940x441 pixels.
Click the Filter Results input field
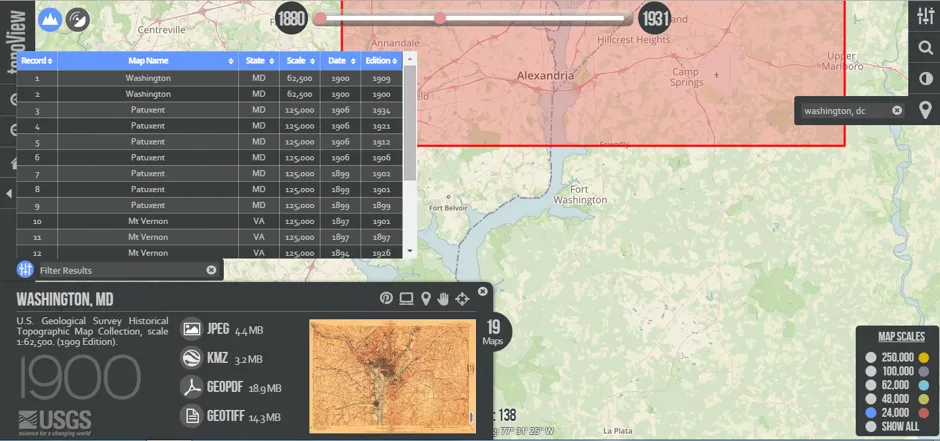pyautogui.click(x=120, y=270)
